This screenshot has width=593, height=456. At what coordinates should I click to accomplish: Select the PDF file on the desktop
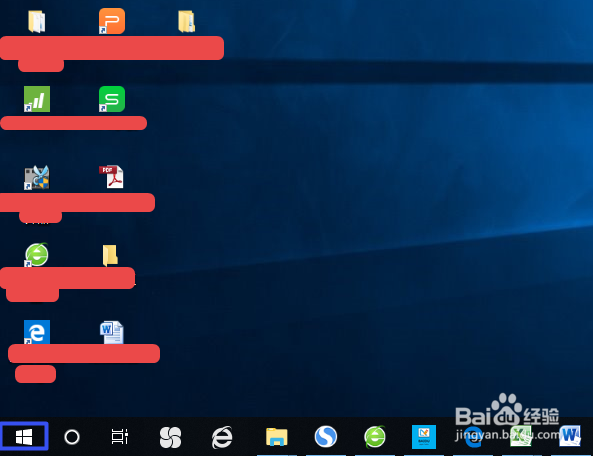[112, 177]
